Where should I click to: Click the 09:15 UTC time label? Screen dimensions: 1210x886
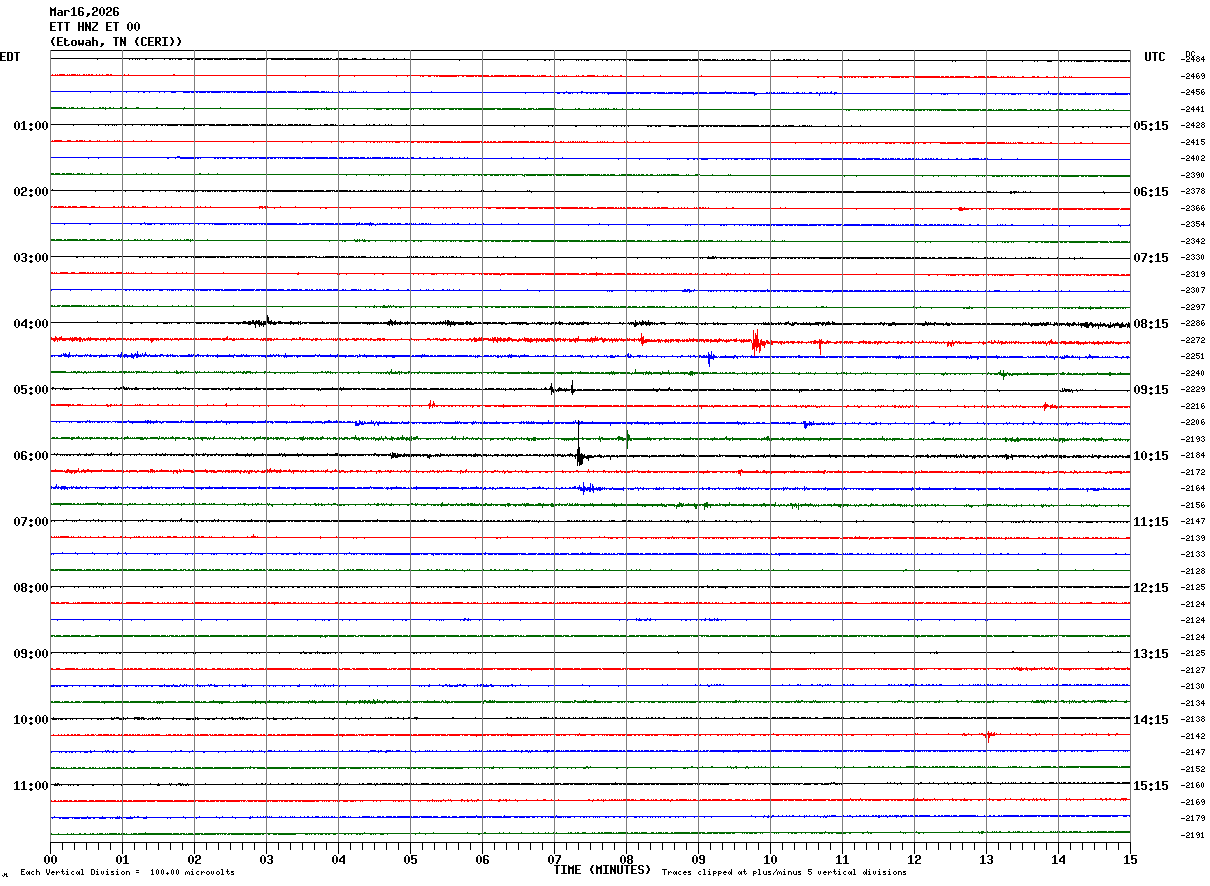click(x=1151, y=390)
